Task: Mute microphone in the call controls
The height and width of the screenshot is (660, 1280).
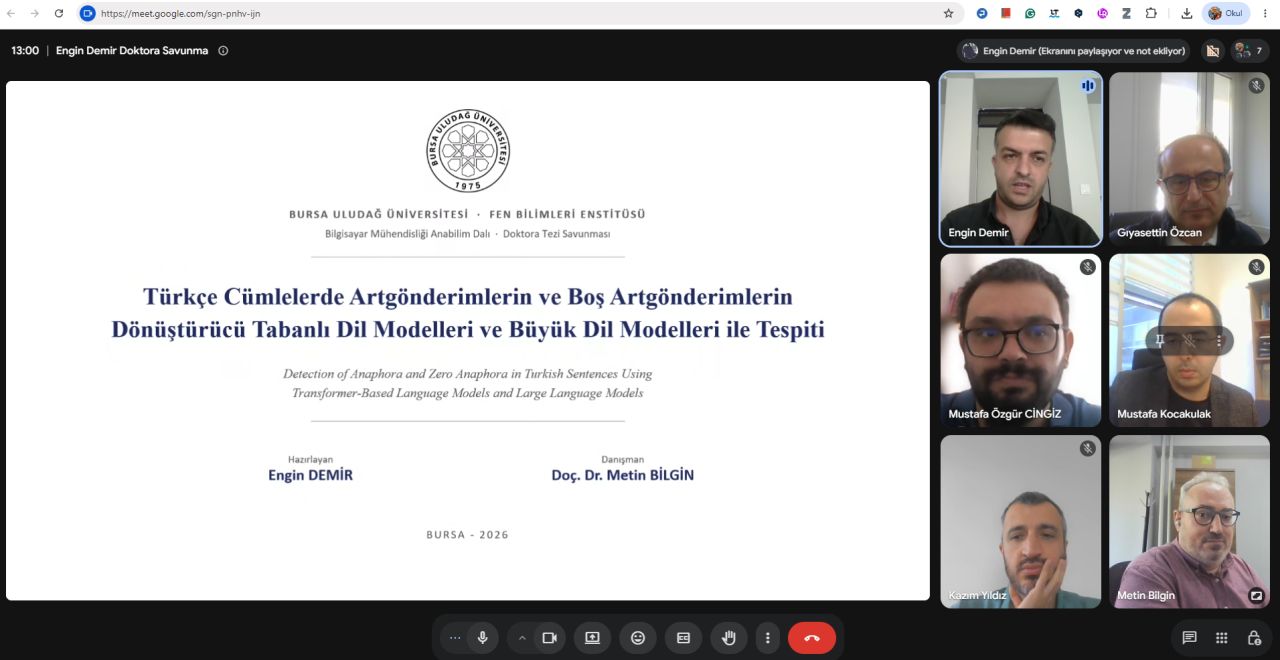Action: pyautogui.click(x=482, y=637)
